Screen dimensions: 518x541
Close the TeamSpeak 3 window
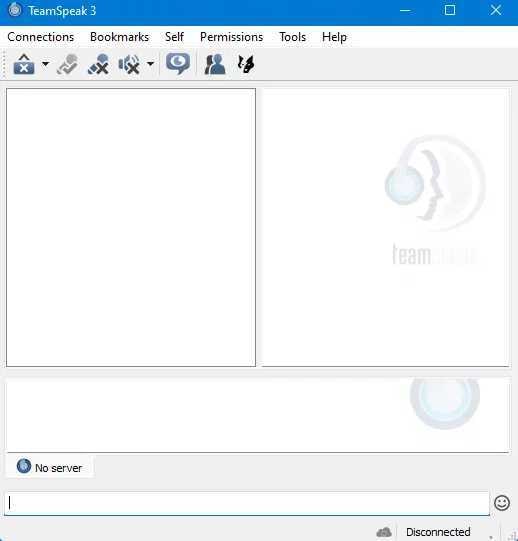point(496,10)
